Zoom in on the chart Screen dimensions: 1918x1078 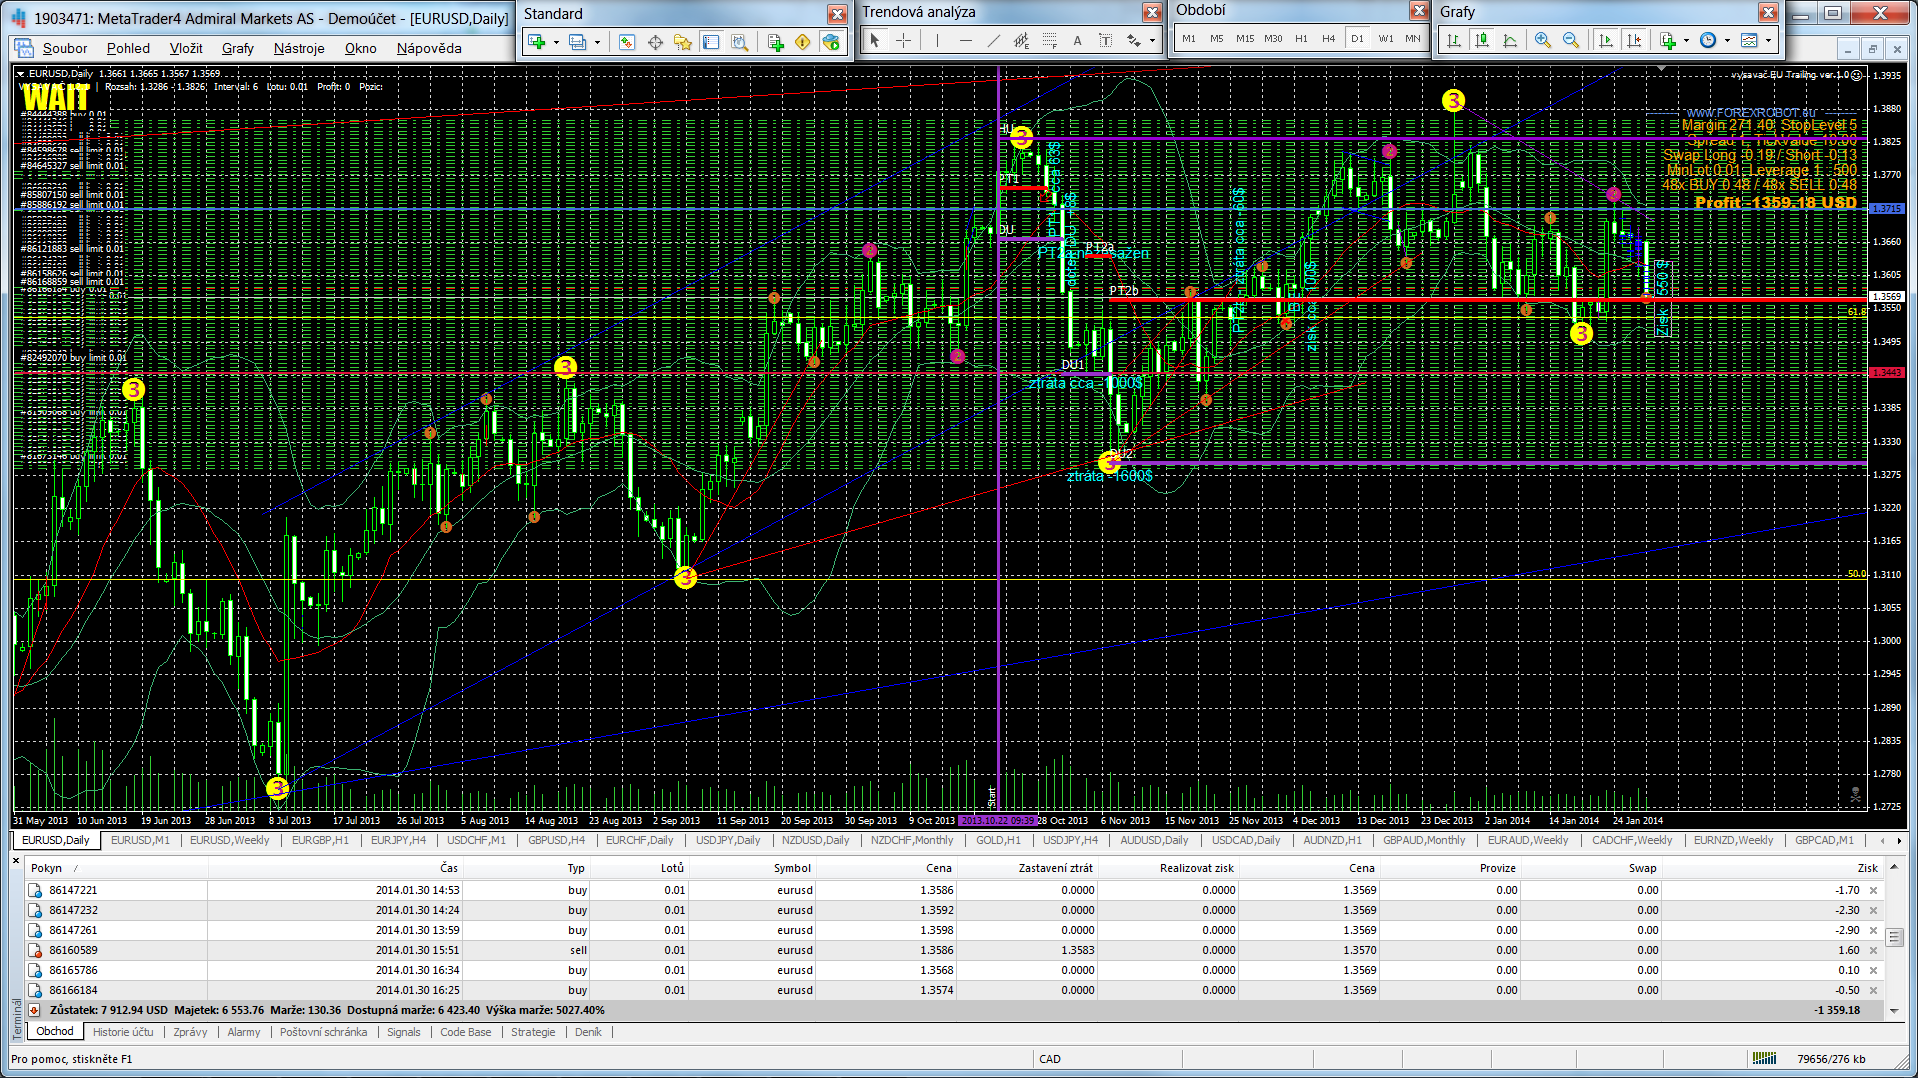pos(1543,40)
